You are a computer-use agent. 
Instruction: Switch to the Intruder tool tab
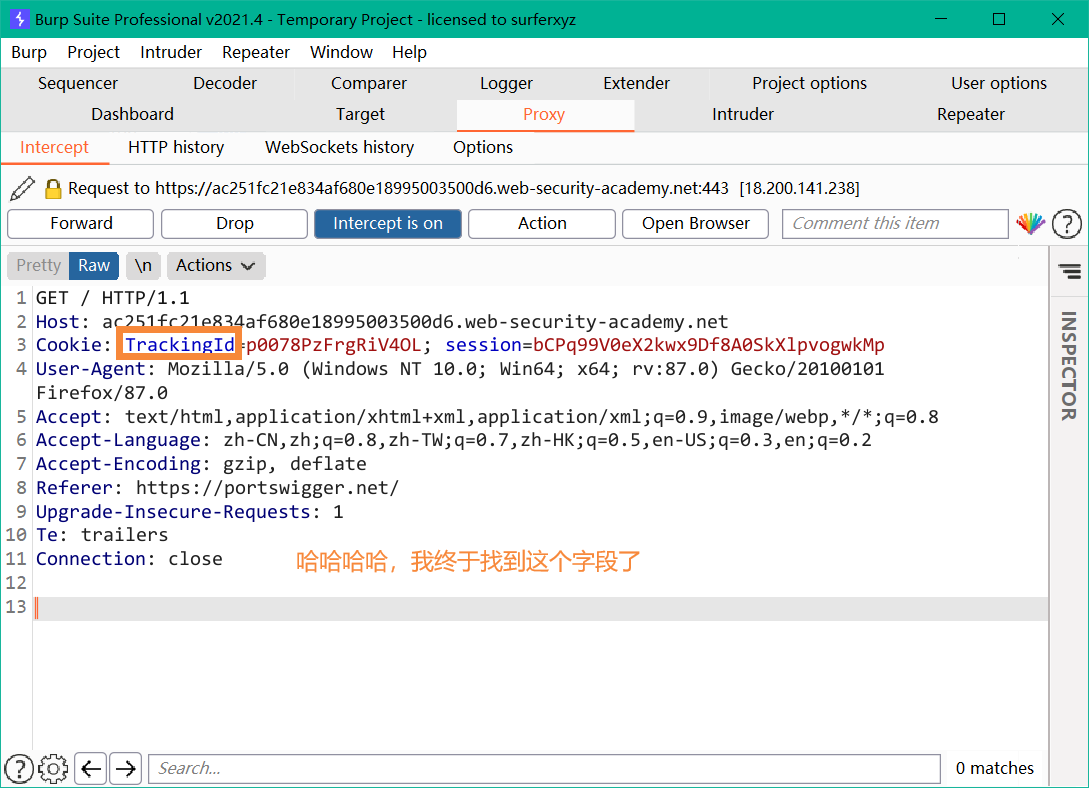coord(742,115)
